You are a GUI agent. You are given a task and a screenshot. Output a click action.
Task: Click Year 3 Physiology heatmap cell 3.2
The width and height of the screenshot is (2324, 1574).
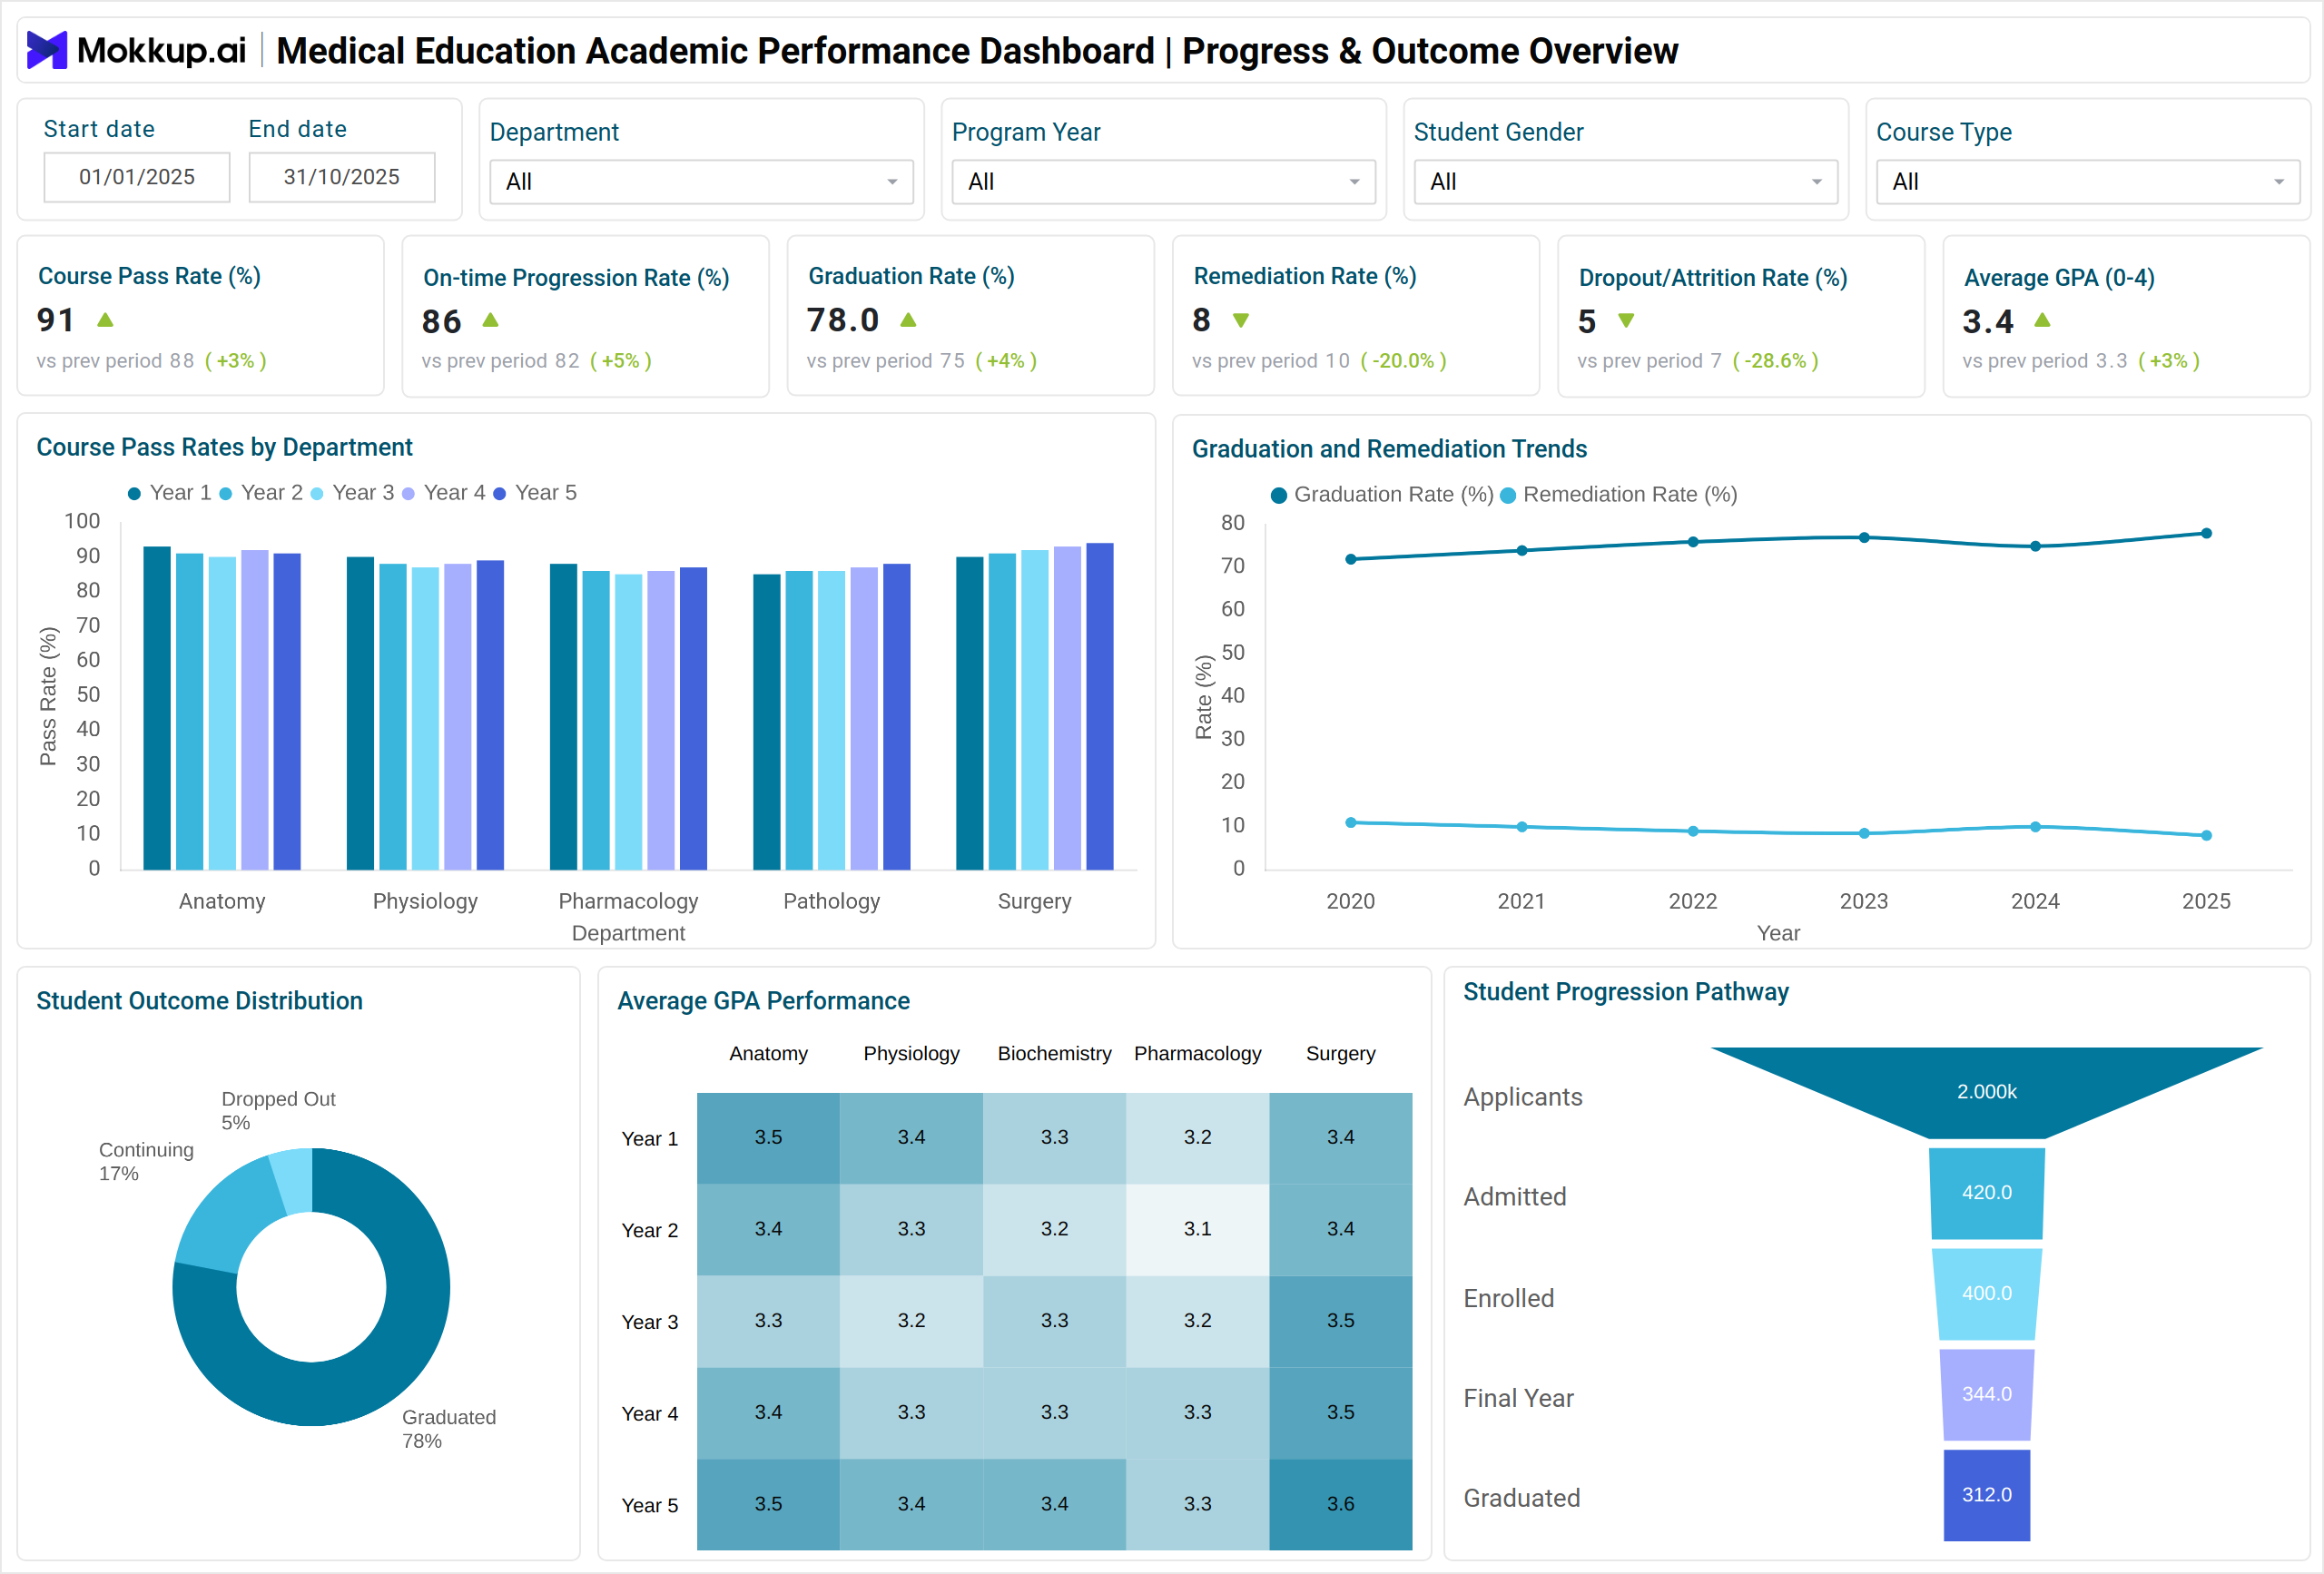coord(911,1321)
